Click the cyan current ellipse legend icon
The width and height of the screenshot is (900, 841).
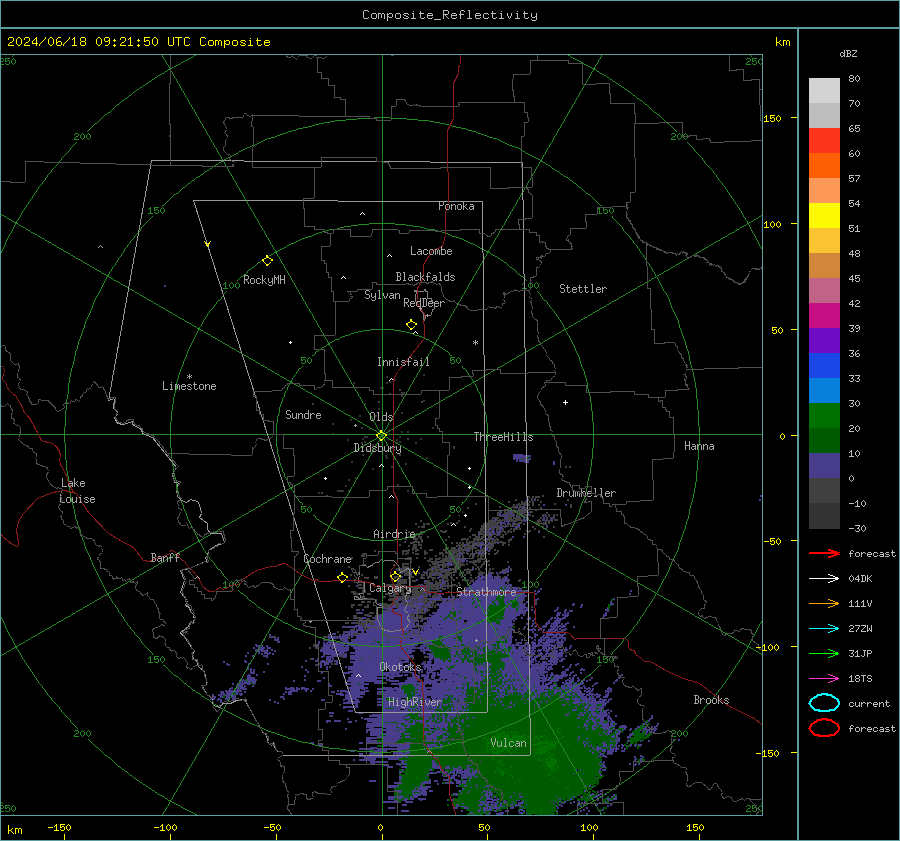[x=824, y=703]
